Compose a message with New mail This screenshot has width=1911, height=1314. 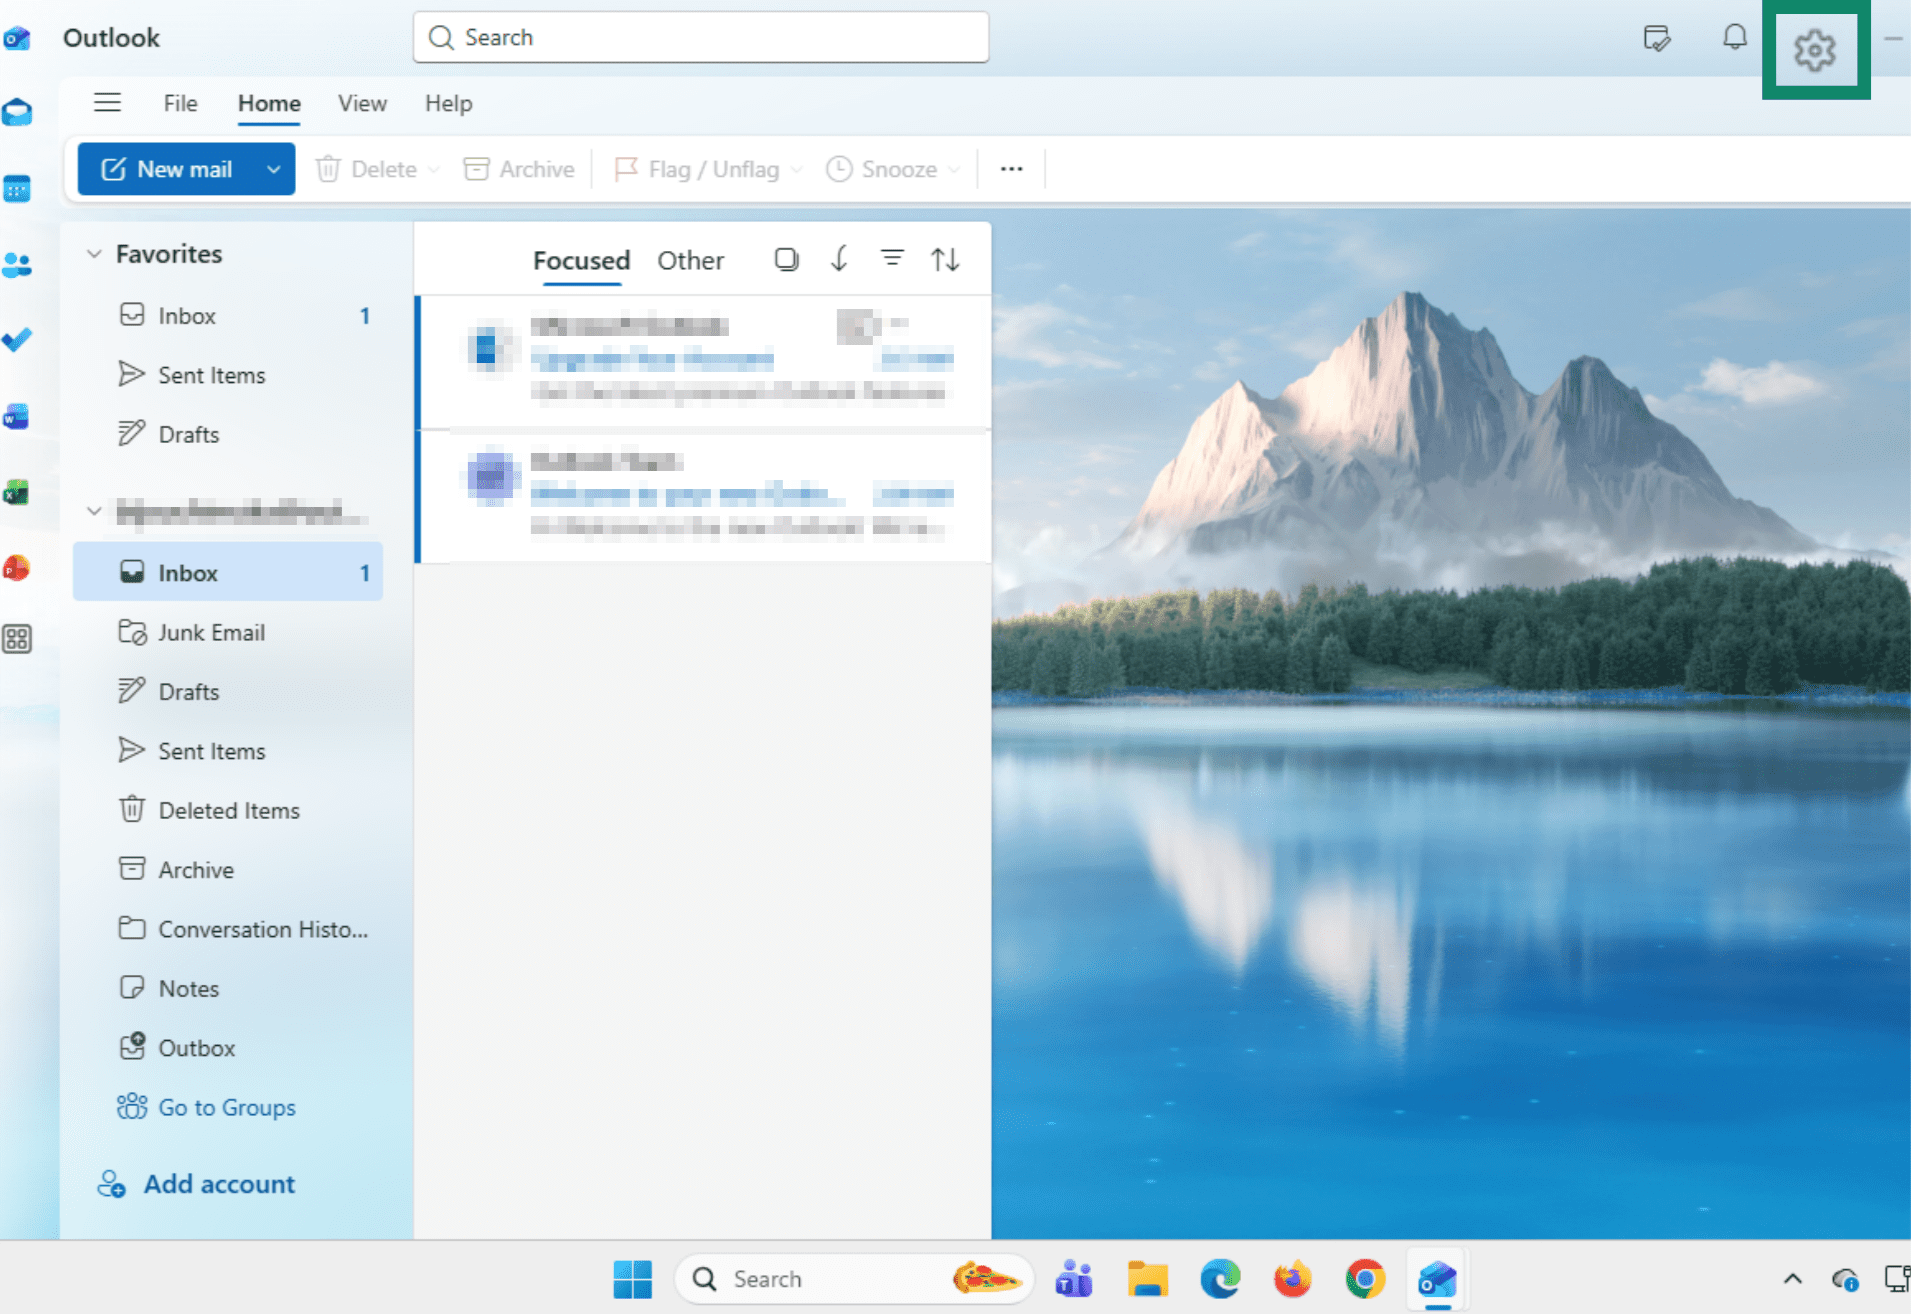tap(167, 169)
